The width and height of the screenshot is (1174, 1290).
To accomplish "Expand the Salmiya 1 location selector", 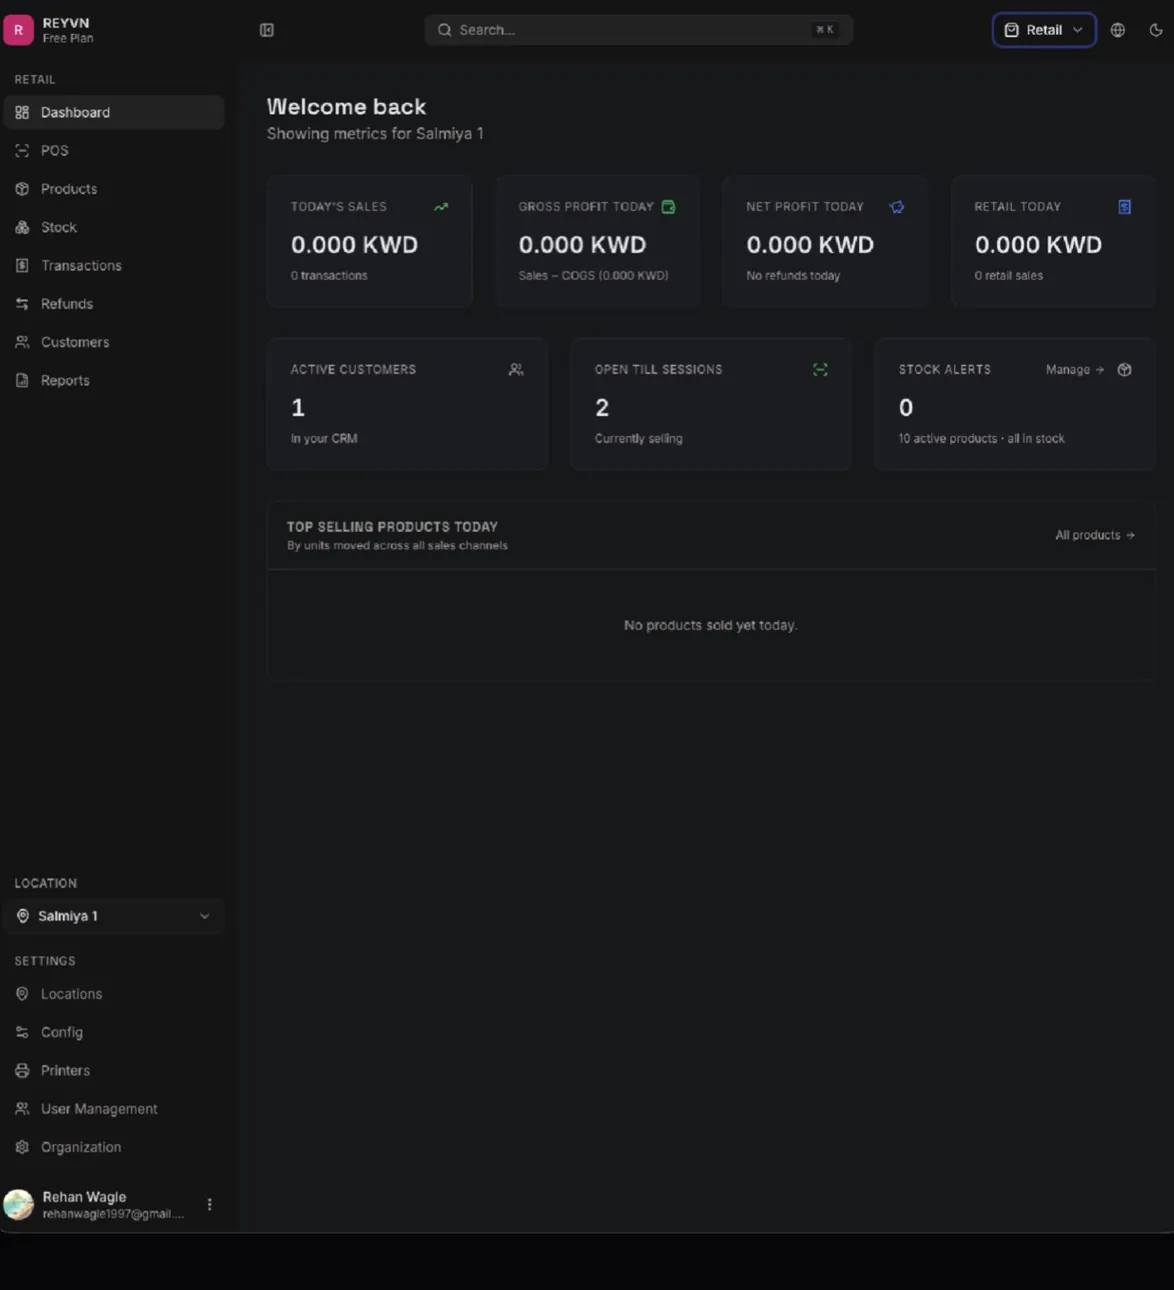I will coord(114,917).
